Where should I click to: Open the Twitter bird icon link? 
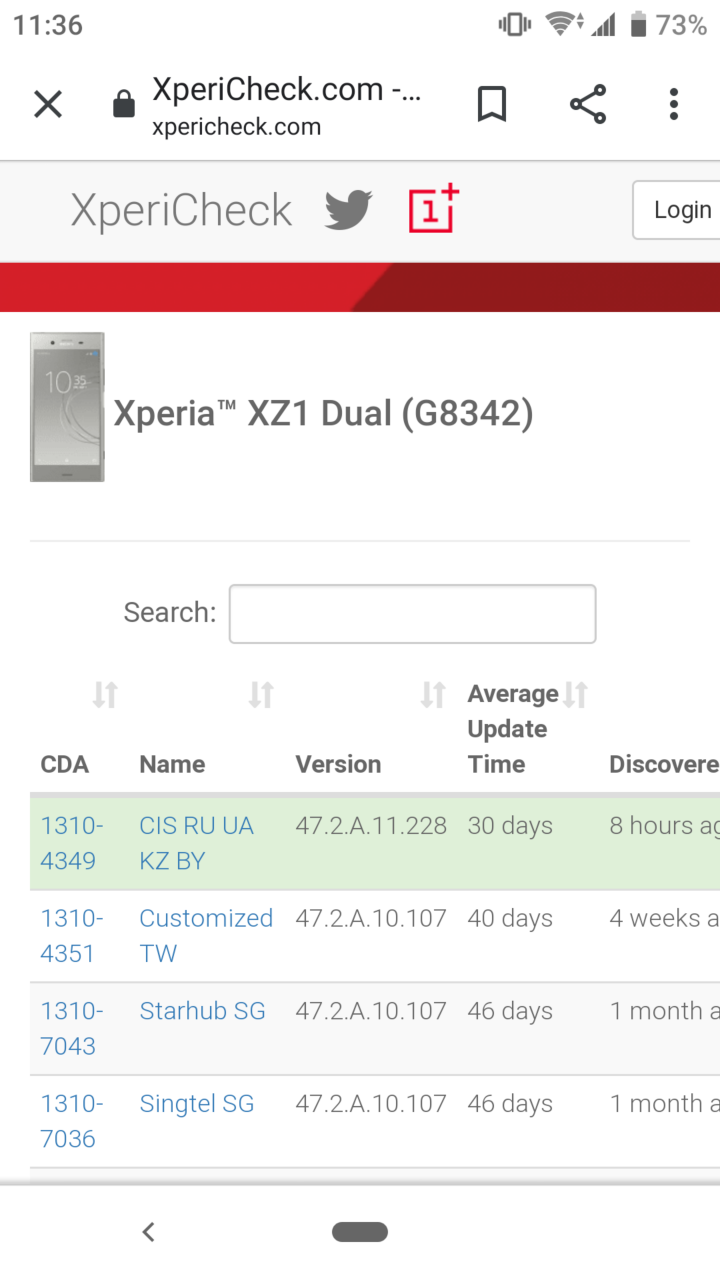click(x=348, y=210)
